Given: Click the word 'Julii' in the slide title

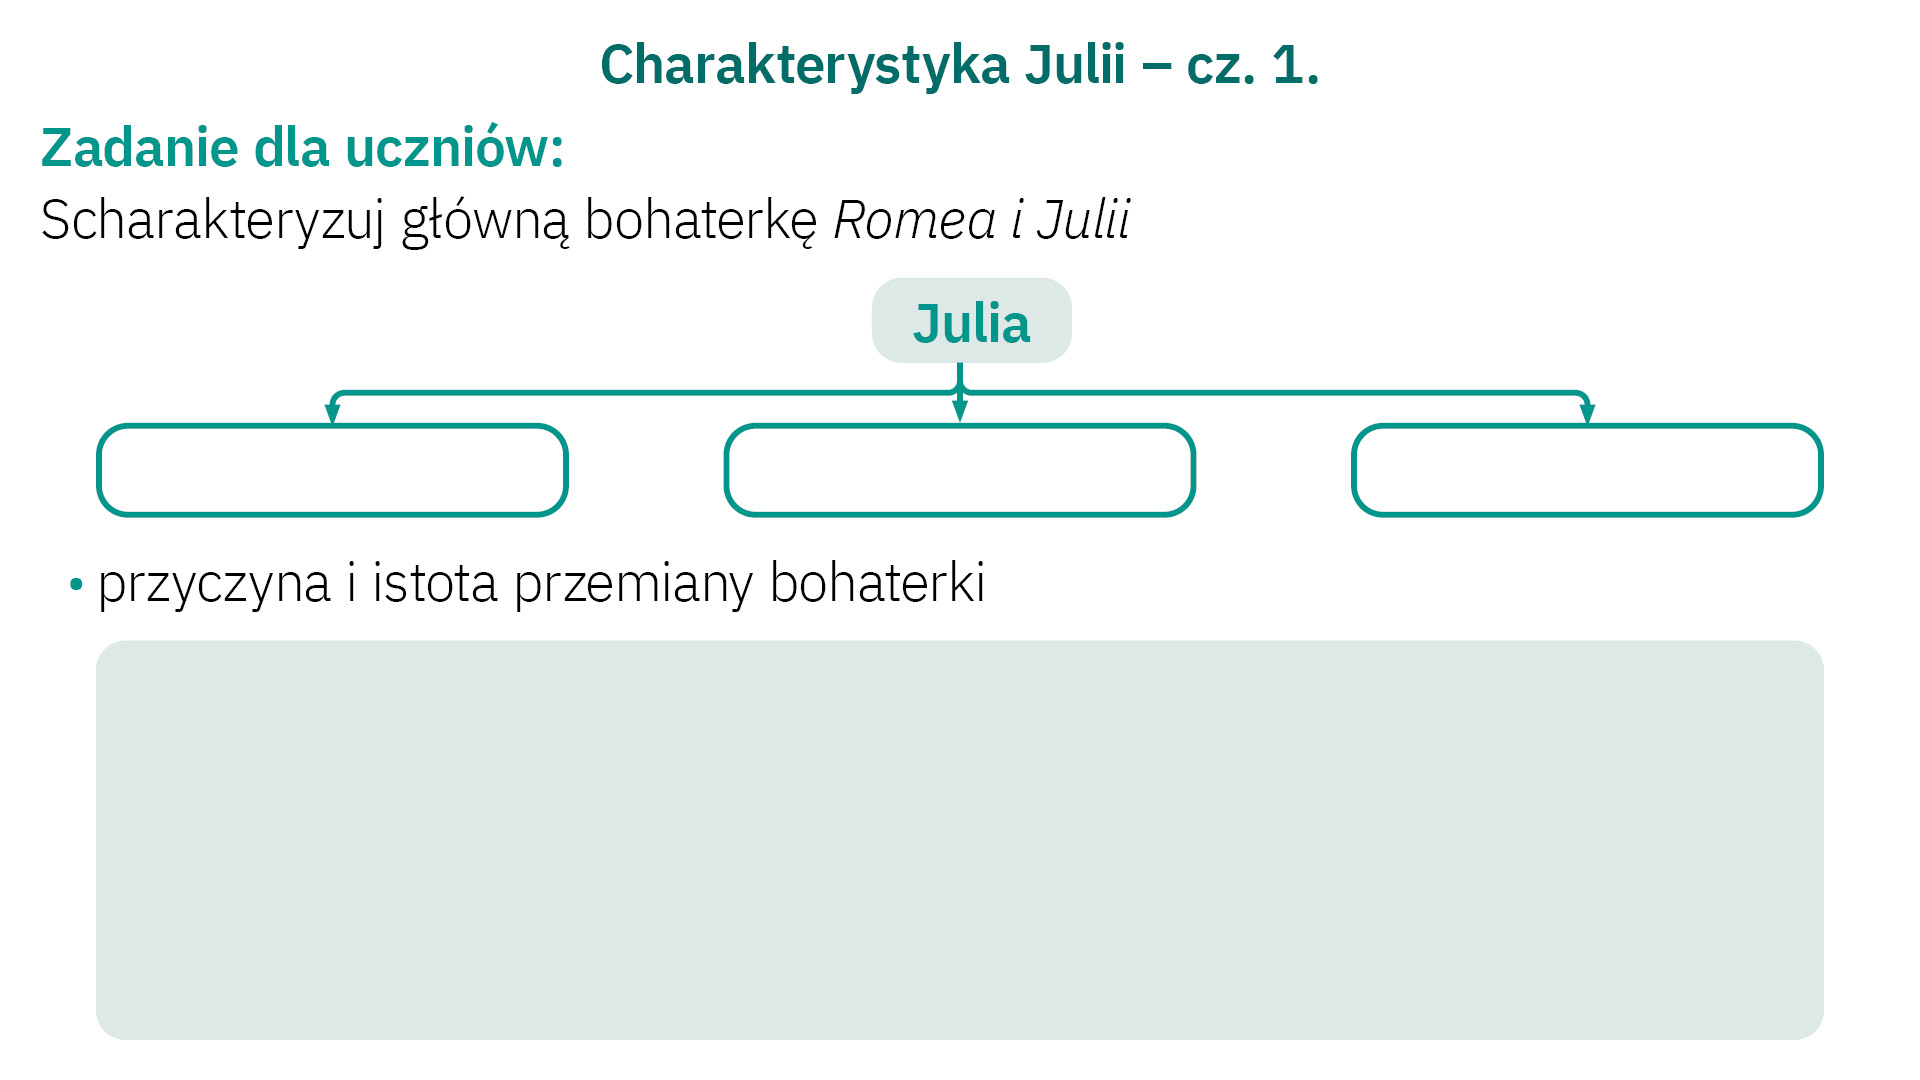Looking at the screenshot, I should point(1075,65).
